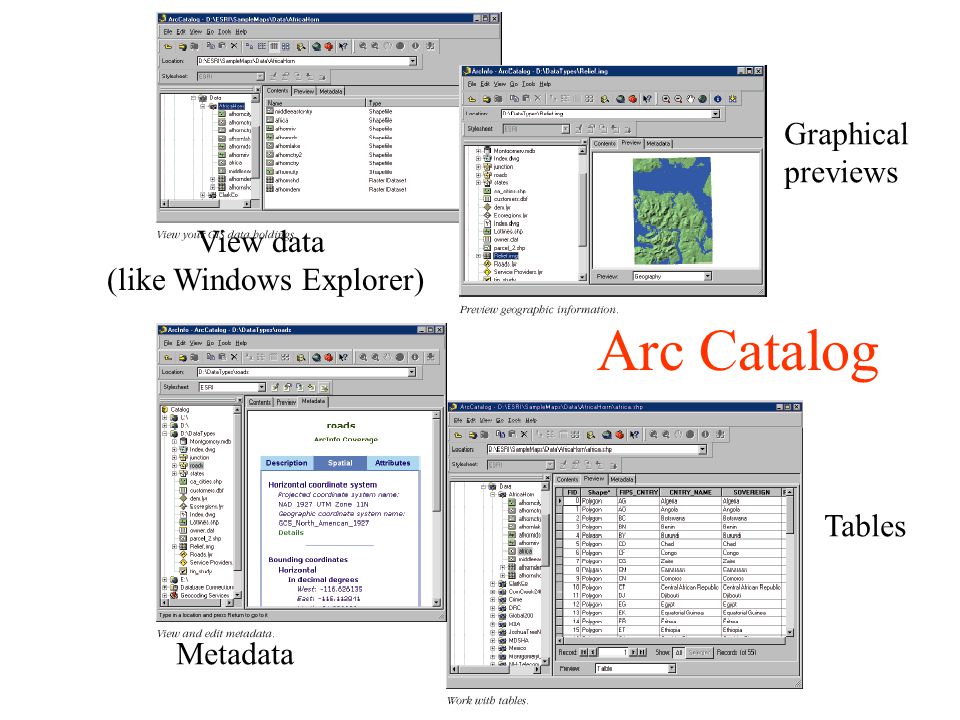Click Full Extent globe in Relief.img window

pyautogui.click(x=702, y=99)
